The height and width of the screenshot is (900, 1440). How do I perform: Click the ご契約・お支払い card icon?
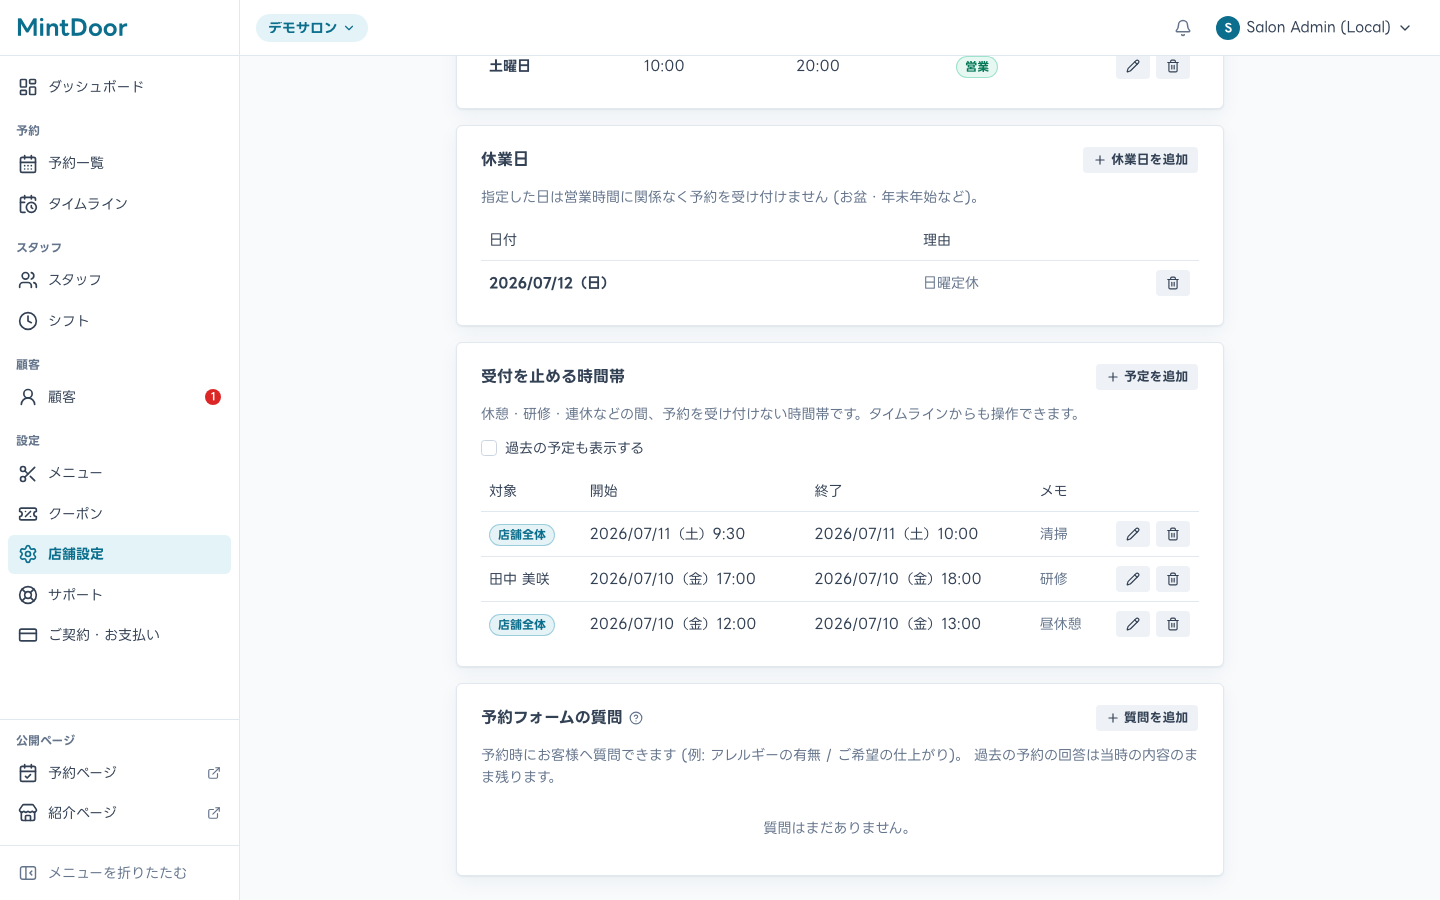(x=28, y=635)
